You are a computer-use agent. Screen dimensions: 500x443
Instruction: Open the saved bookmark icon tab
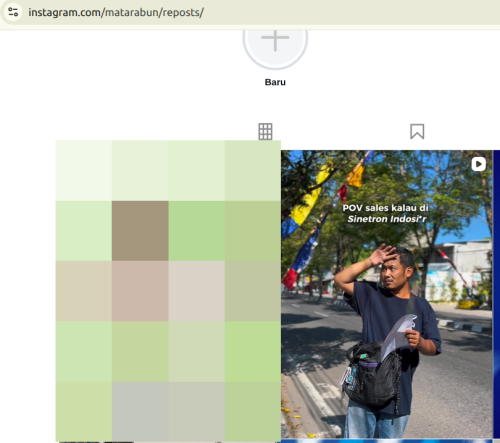point(417,131)
